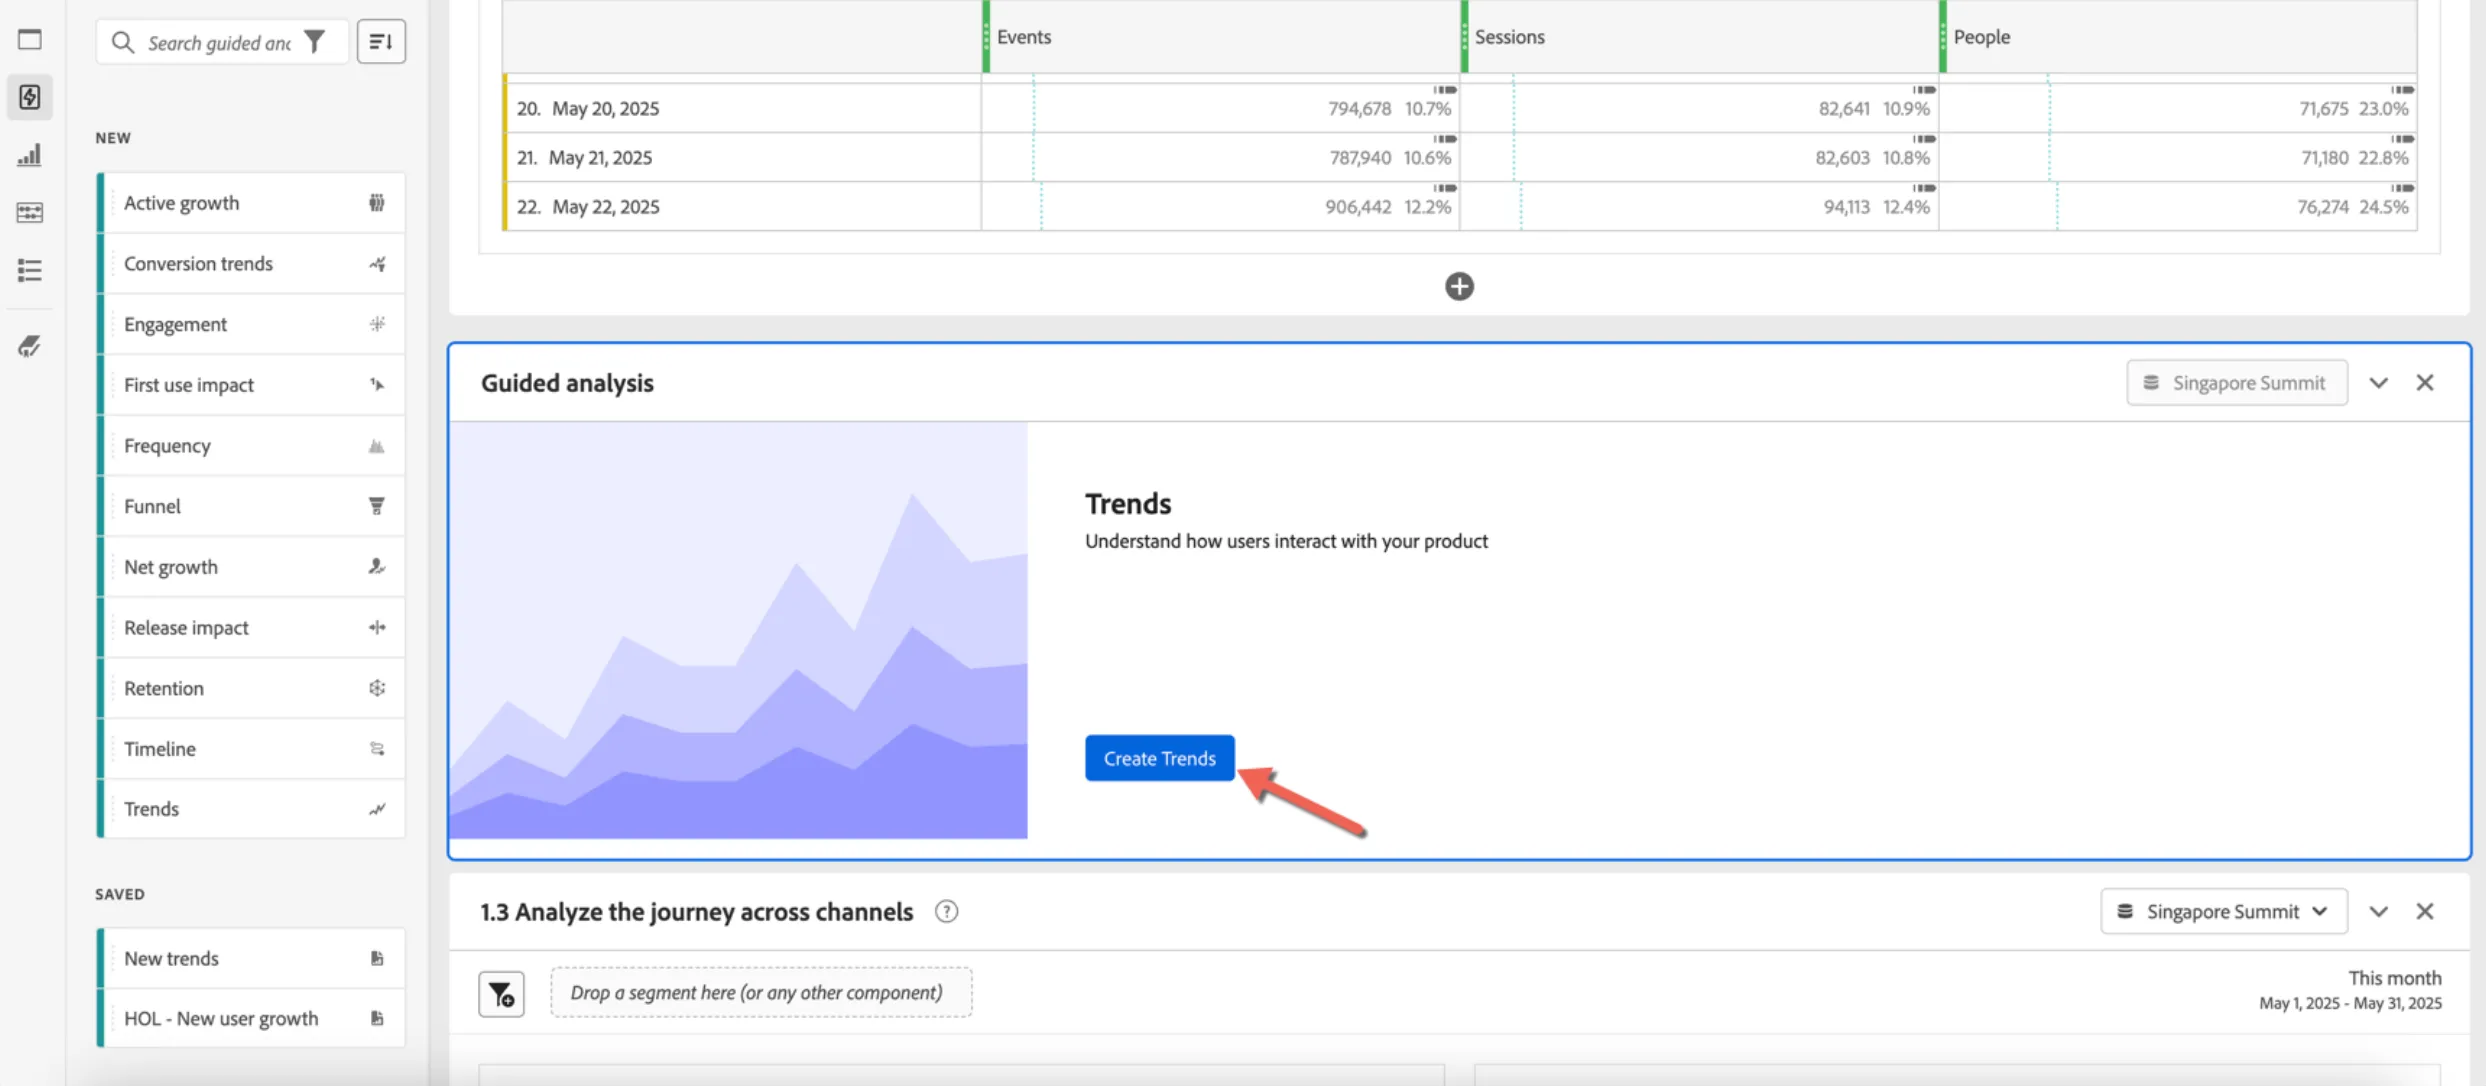
Task: Close the 1.3 Analyze the journey panel
Action: [x=2424, y=911]
